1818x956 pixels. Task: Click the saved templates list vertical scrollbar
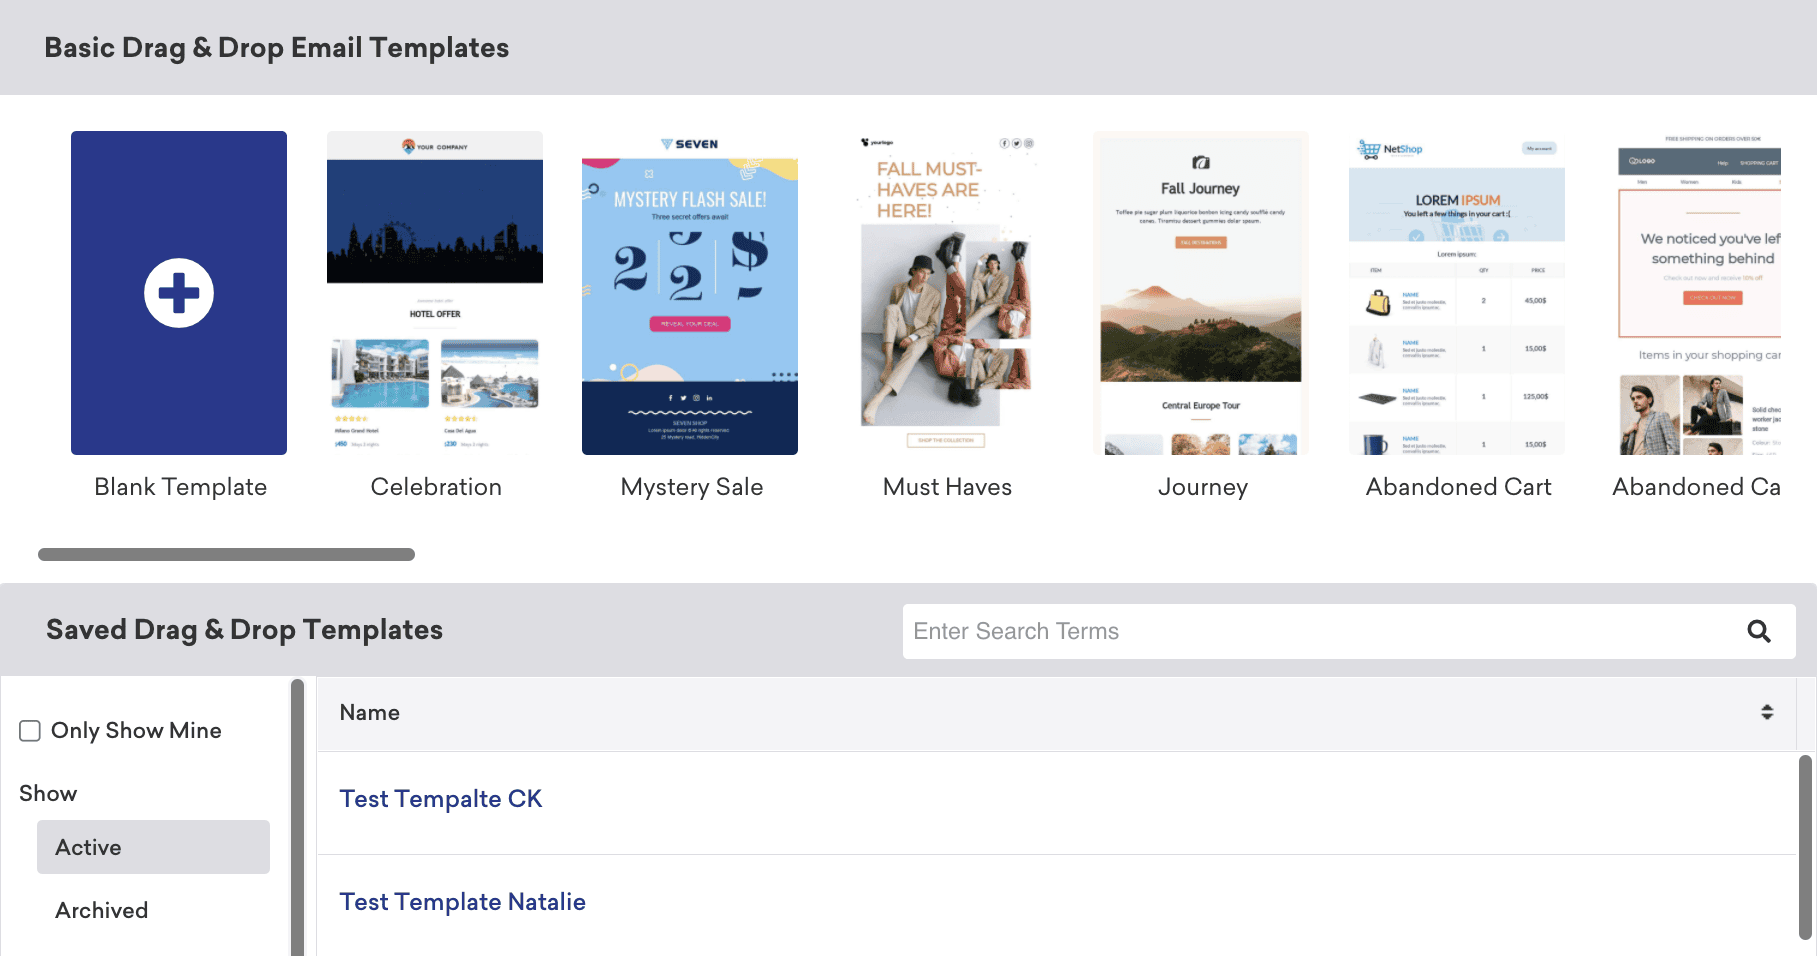coord(1805,846)
